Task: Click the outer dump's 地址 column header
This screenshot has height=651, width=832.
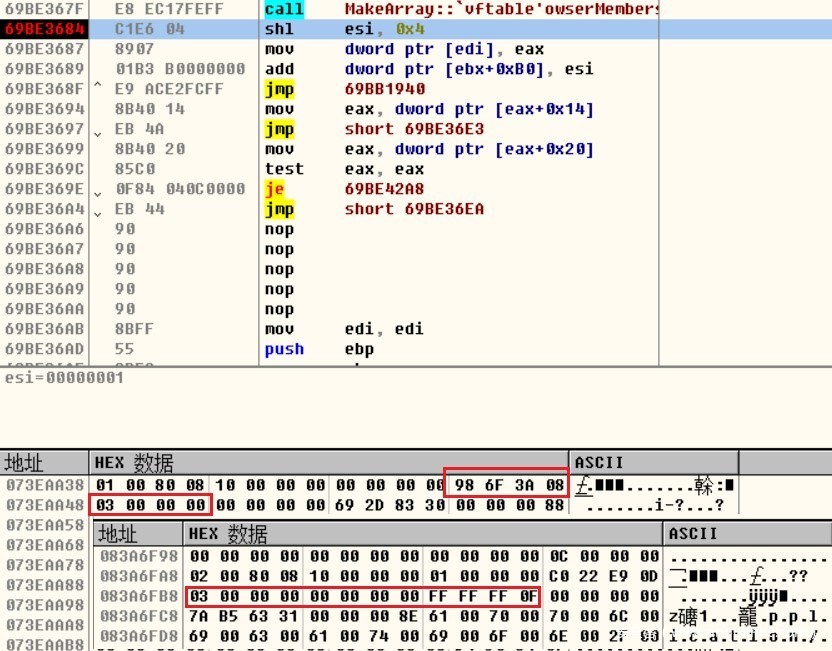Action: [x=30, y=463]
